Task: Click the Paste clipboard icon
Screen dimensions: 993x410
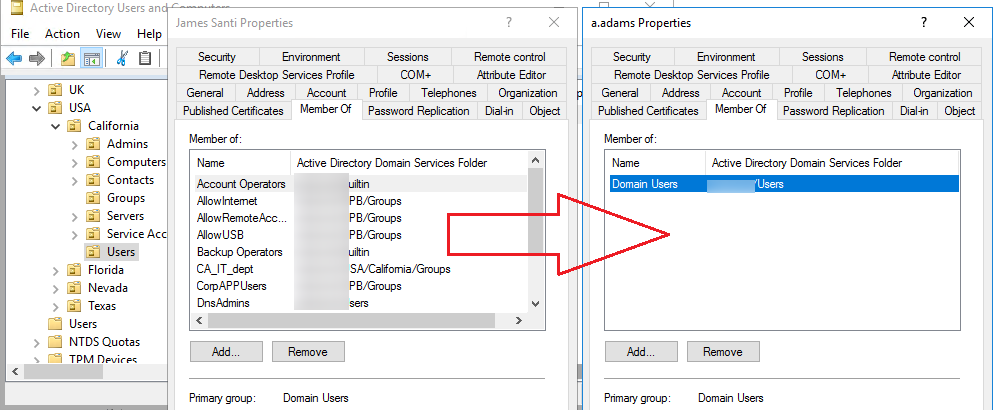Action: 145,59
